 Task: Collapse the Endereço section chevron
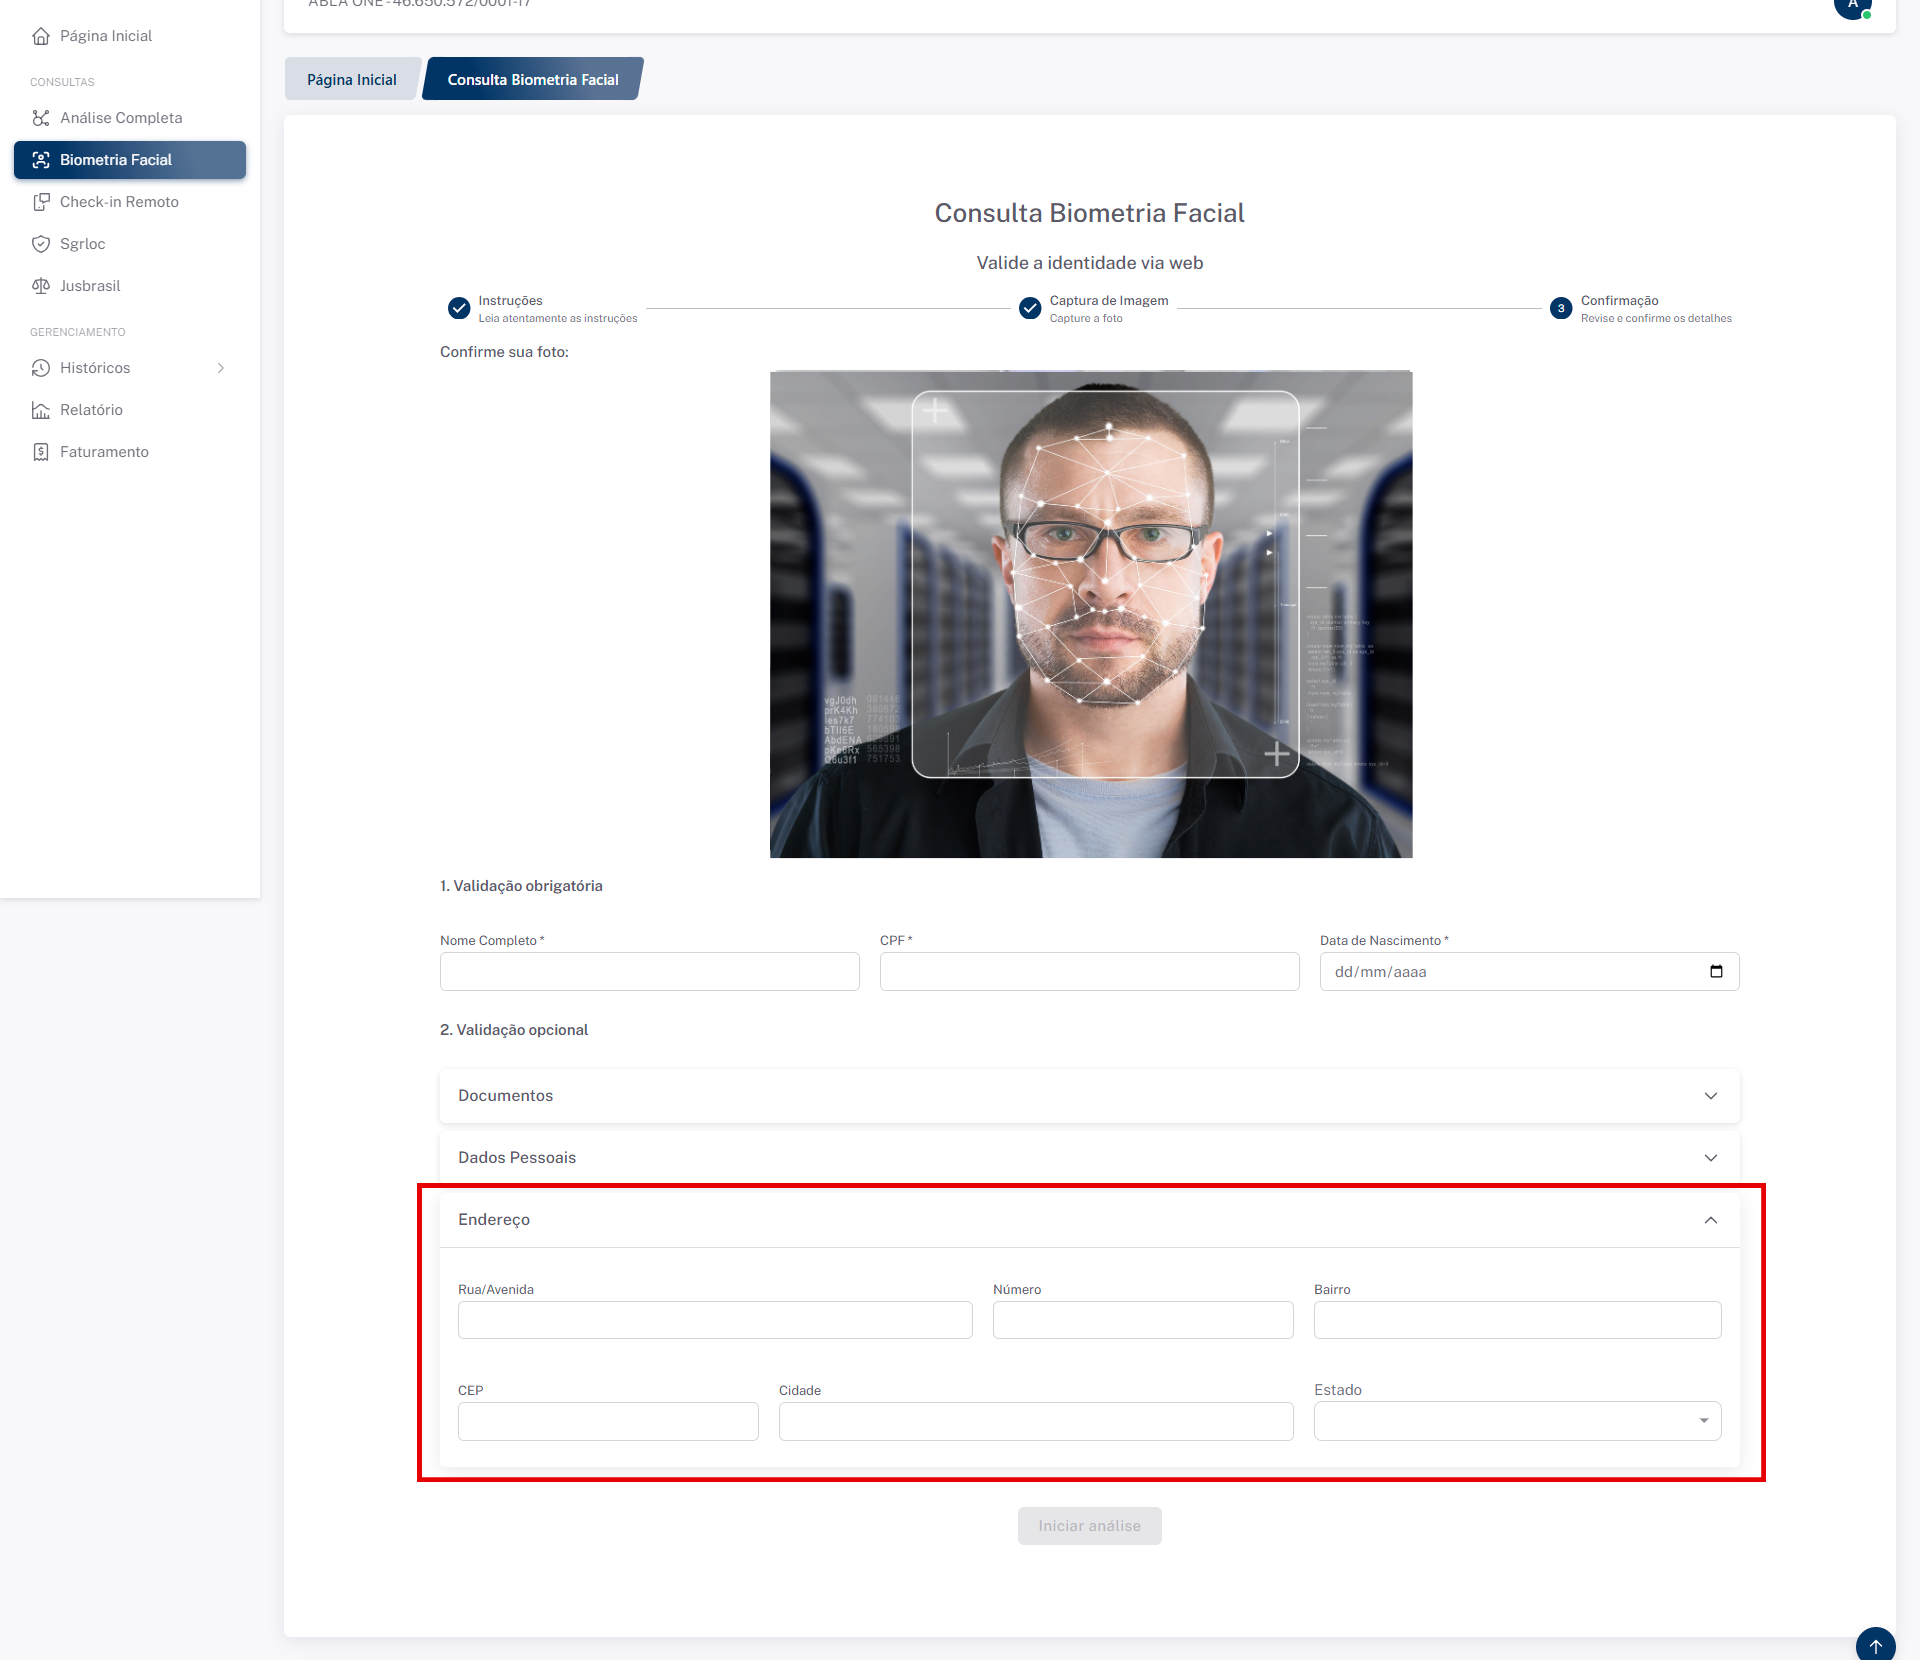point(1711,1220)
